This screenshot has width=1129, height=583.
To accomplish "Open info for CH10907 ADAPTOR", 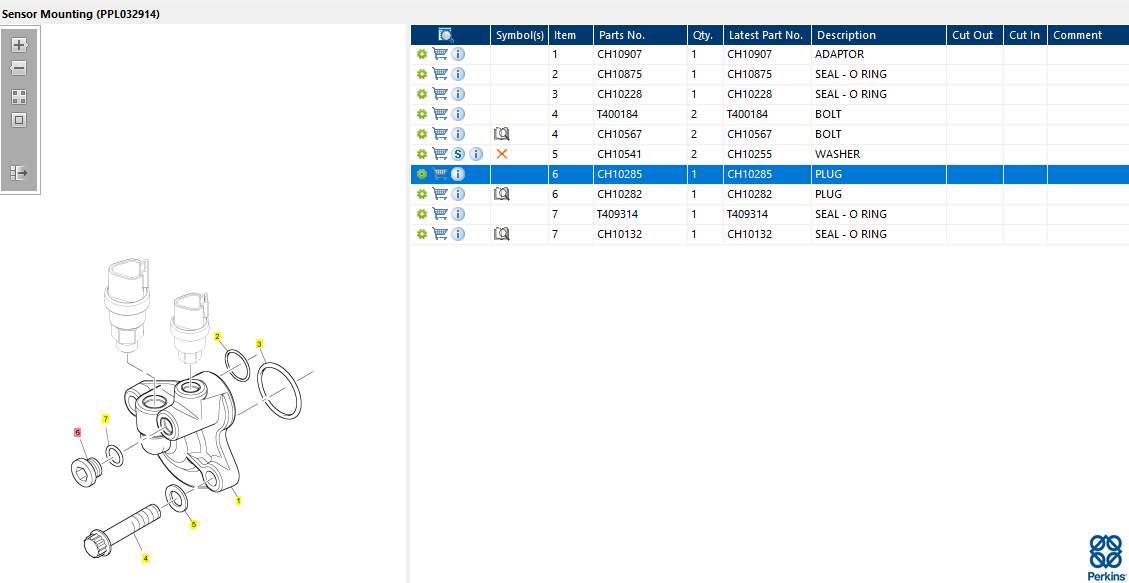I will pyautogui.click(x=458, y=54).
